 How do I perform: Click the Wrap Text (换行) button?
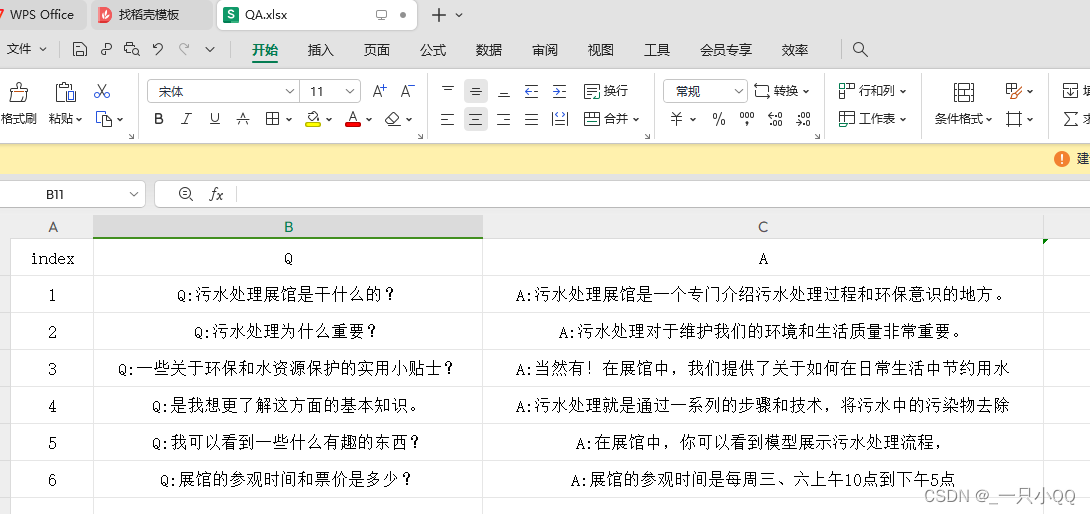tap(605, 91)
